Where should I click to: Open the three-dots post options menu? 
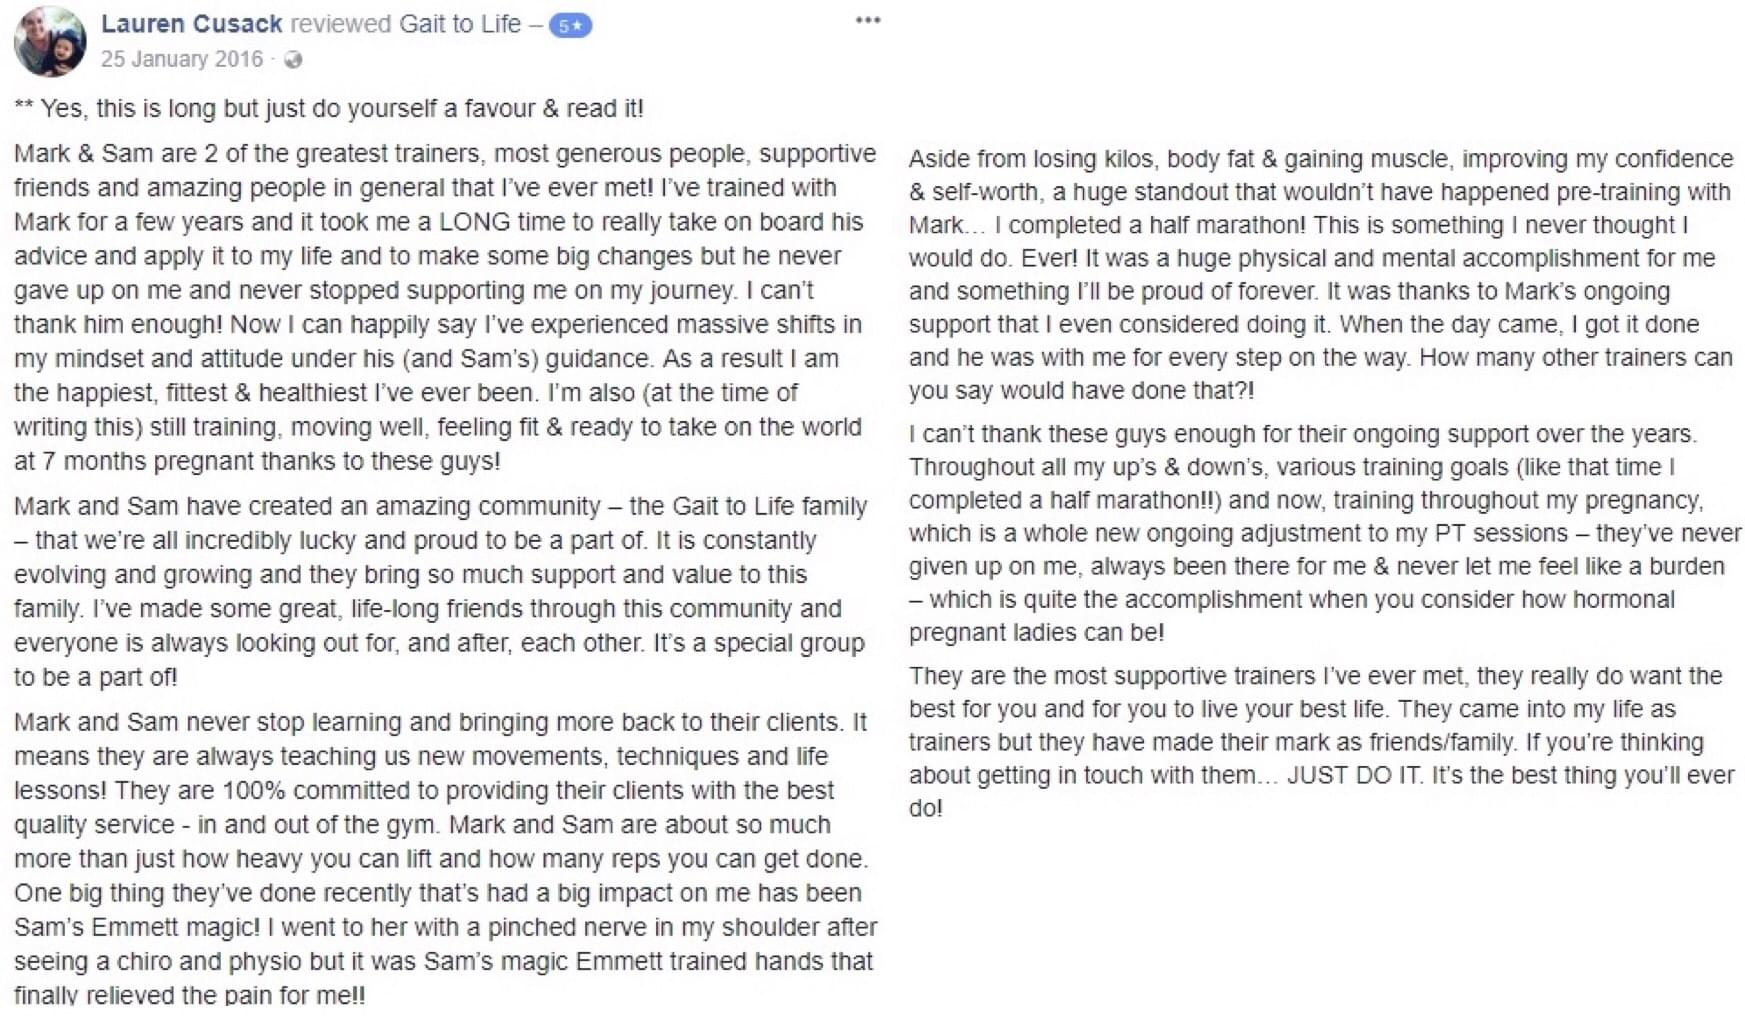pyautogui.click(x=867, y=20)
